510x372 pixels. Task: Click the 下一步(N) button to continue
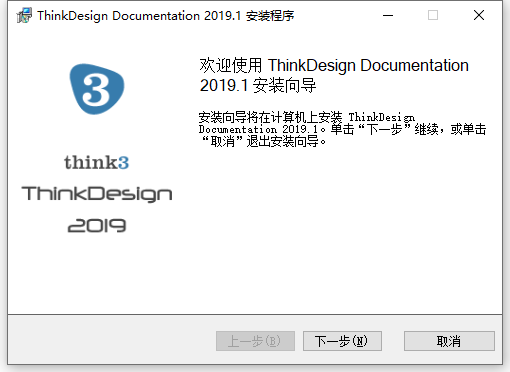(x=342, y=341)
